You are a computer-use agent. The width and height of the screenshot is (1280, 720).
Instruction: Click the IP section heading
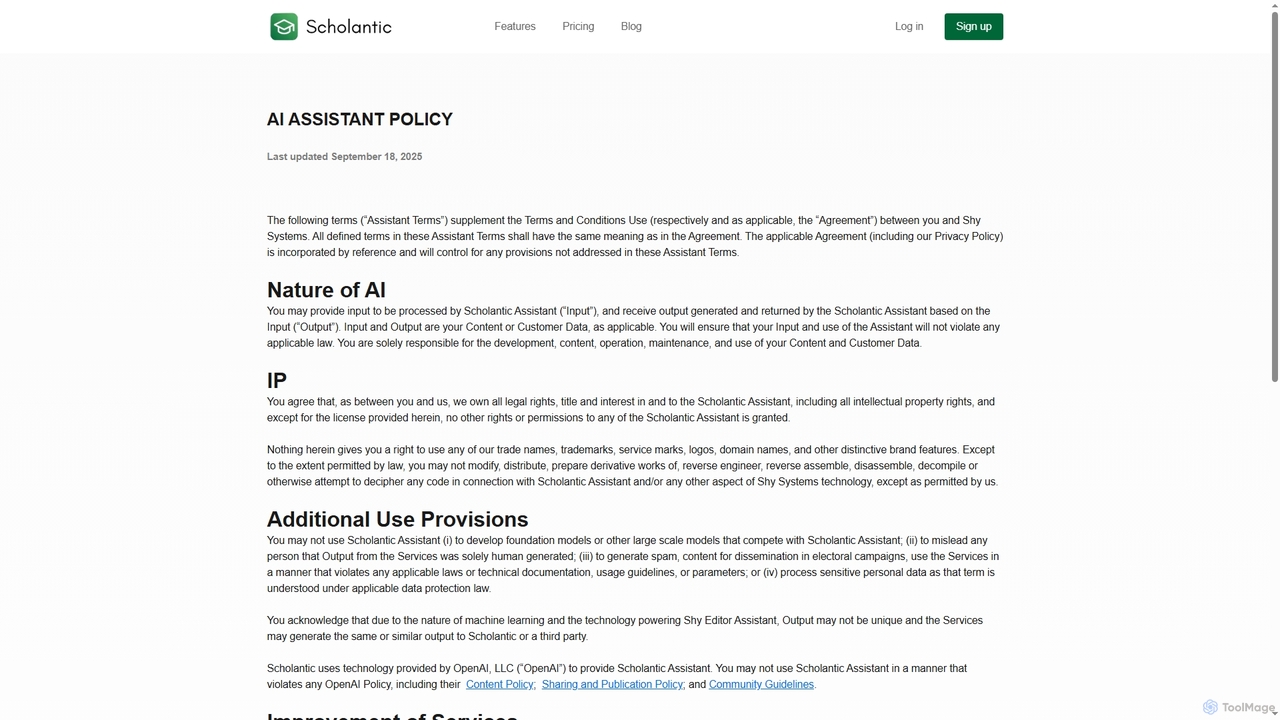(x=277, y=381)
